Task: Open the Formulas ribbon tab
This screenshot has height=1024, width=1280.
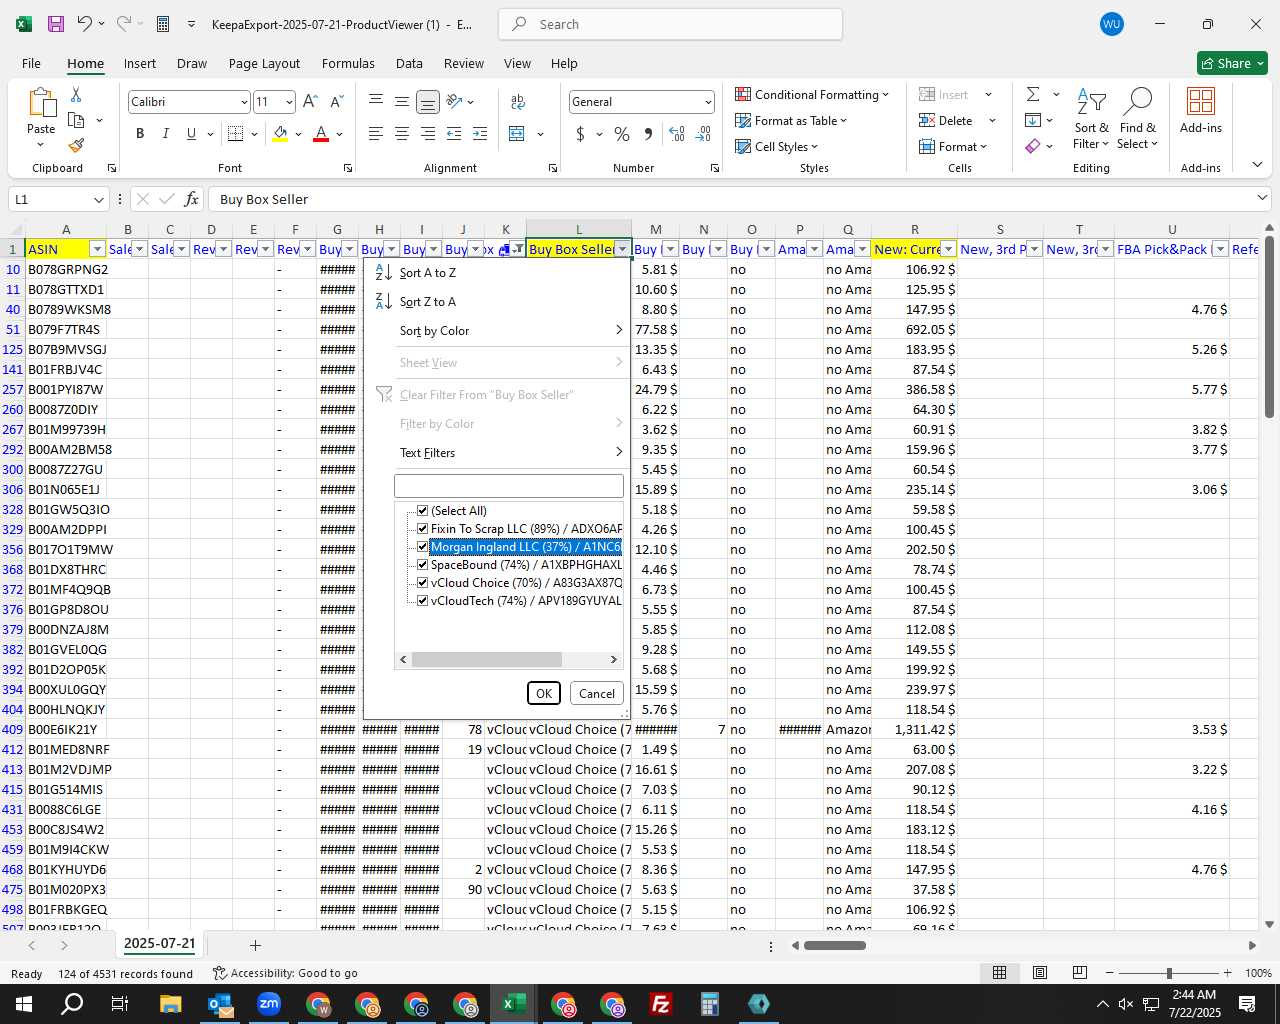Action: (348, 63)
